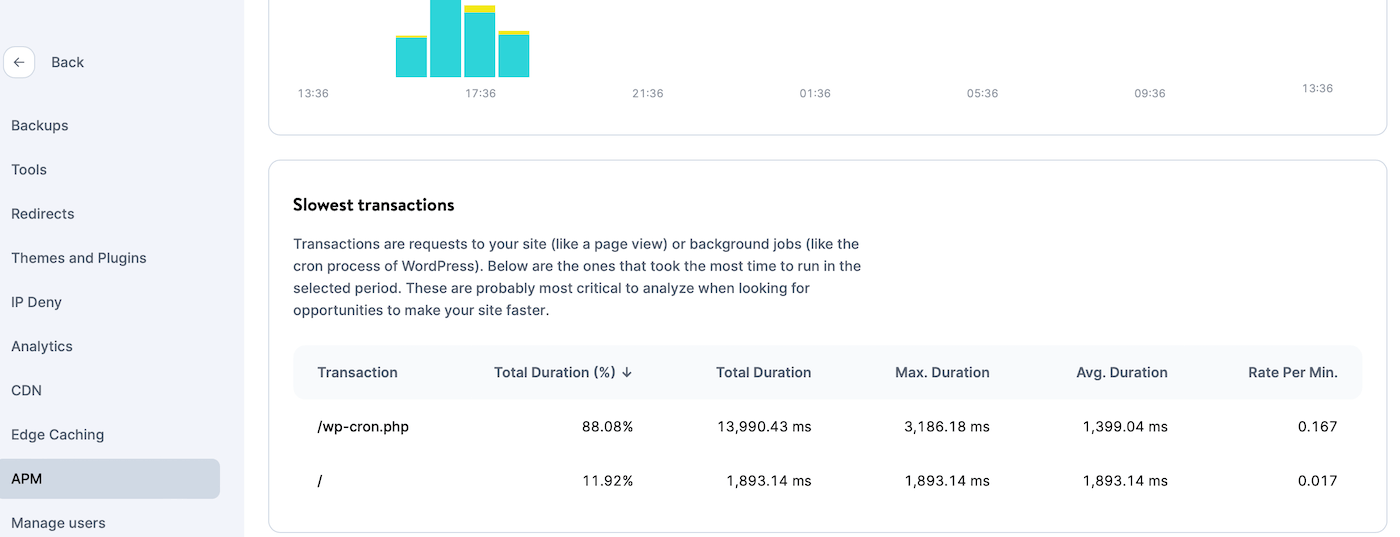This screenshot has height=537, width=1400.
Task: Click the 09:36 axis label
Action: click(1150, 93)
